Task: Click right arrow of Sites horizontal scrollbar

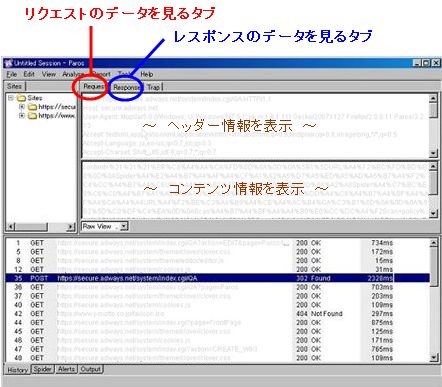Action: pos(70,227)
